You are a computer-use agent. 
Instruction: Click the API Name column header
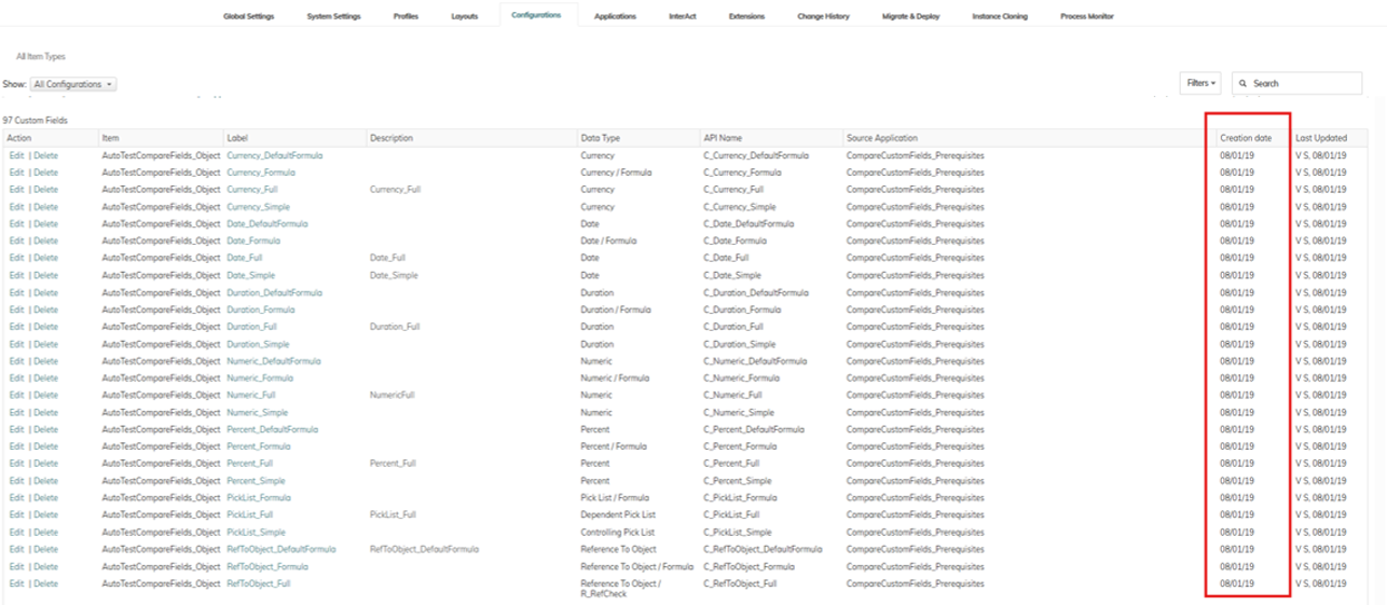point(722,138)
